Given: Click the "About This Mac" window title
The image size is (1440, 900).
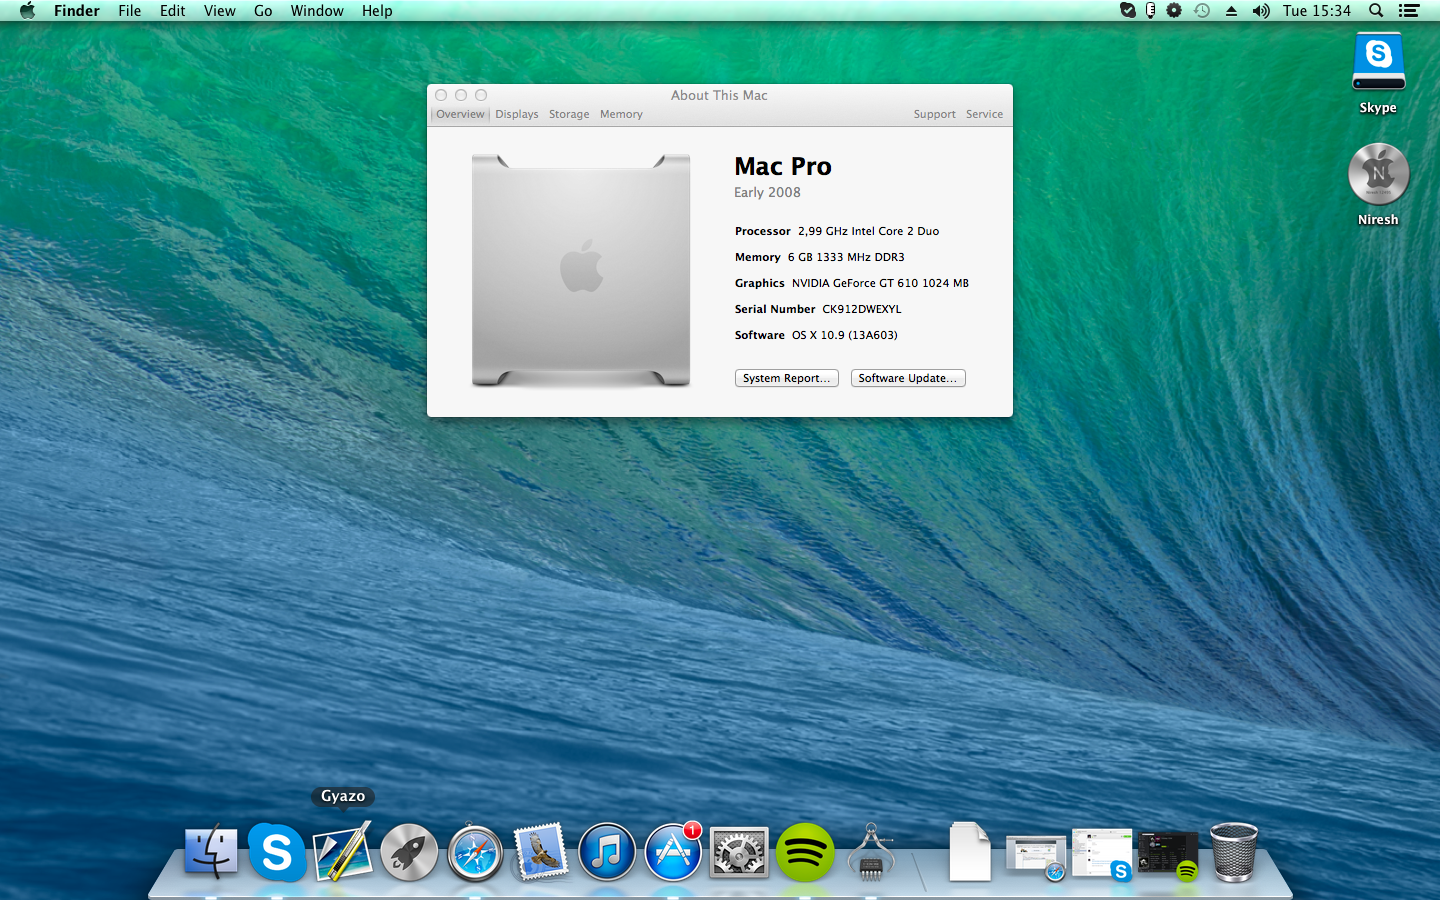Looking at the screenshot, I should pos(719,95).
